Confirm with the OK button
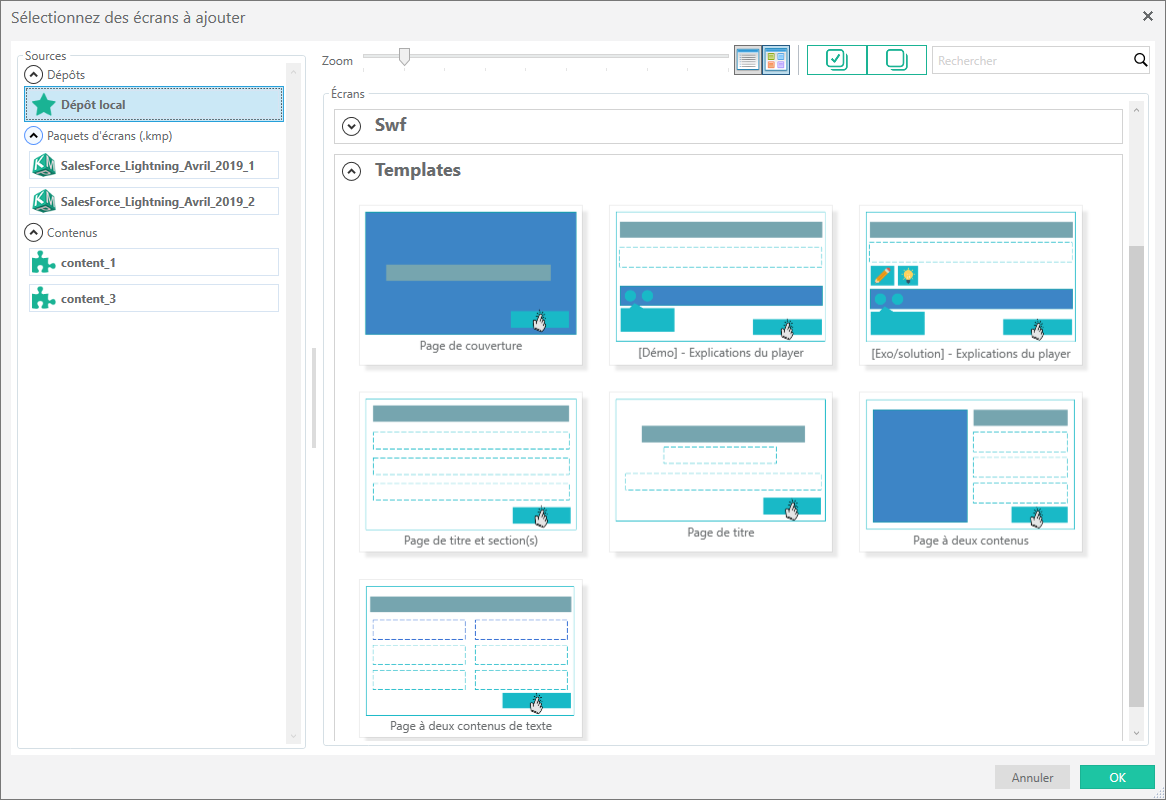The height and width of the screenshot is (800, 1166). (1117, 777)
